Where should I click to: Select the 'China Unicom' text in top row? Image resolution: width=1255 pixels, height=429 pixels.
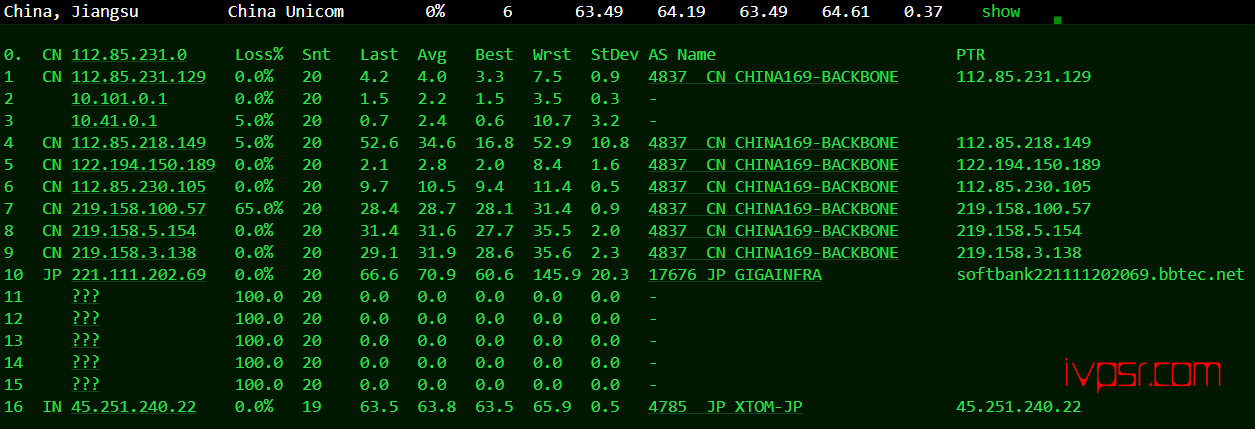[x=286, y=12]
